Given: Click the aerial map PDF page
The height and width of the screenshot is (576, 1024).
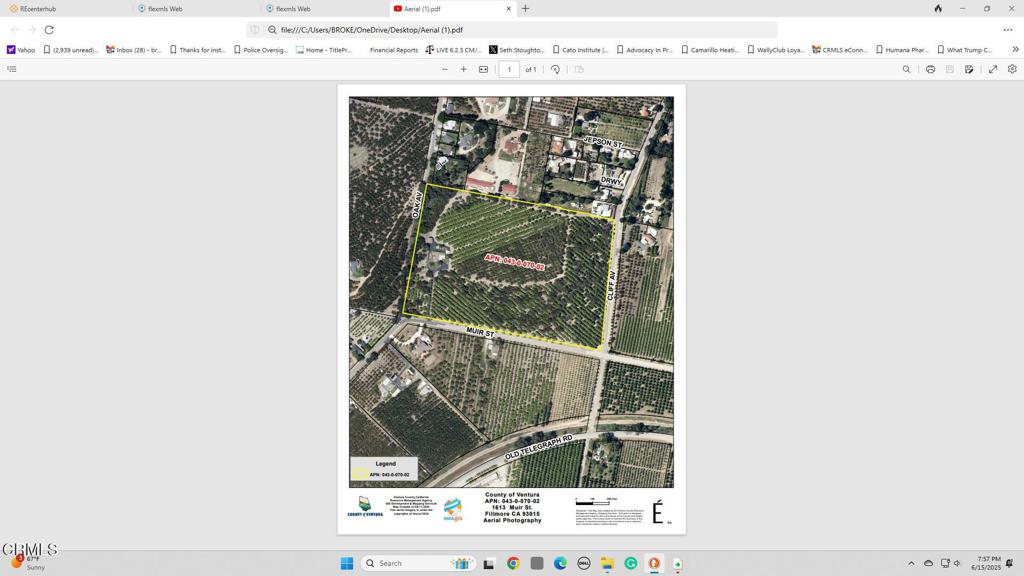Looking at the screenshot, I should point(511,309).
